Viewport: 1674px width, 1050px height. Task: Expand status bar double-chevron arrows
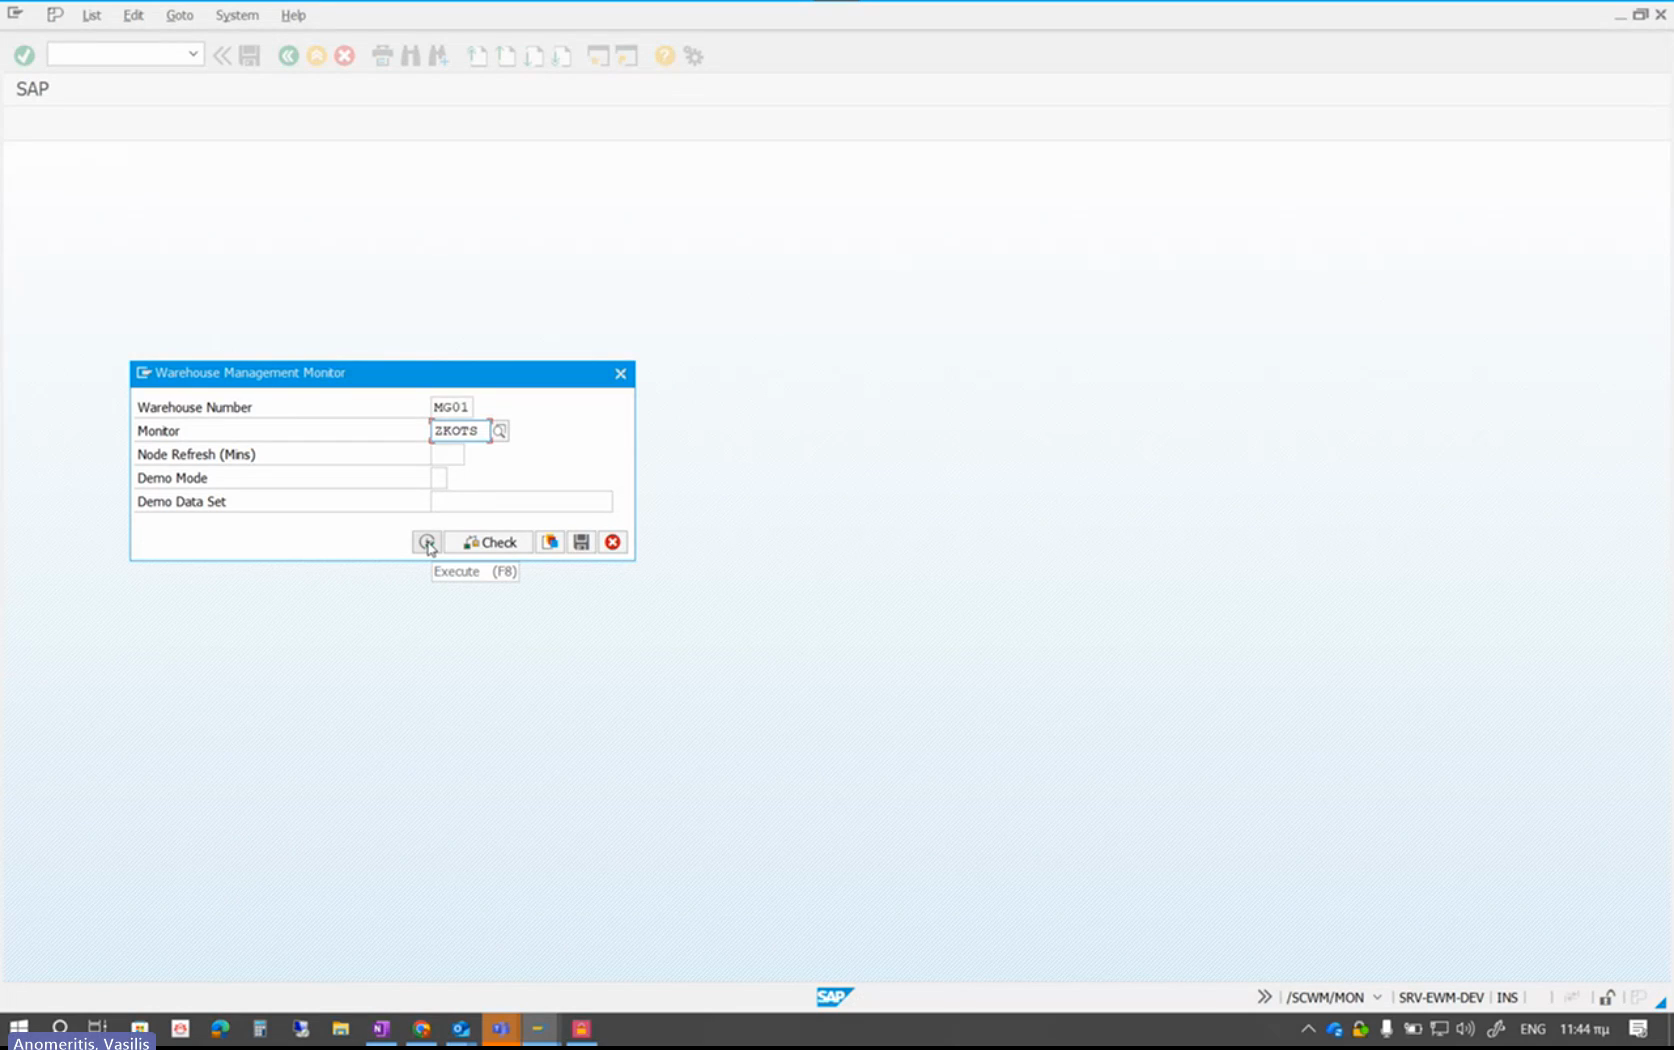(x=1264, y=997)
